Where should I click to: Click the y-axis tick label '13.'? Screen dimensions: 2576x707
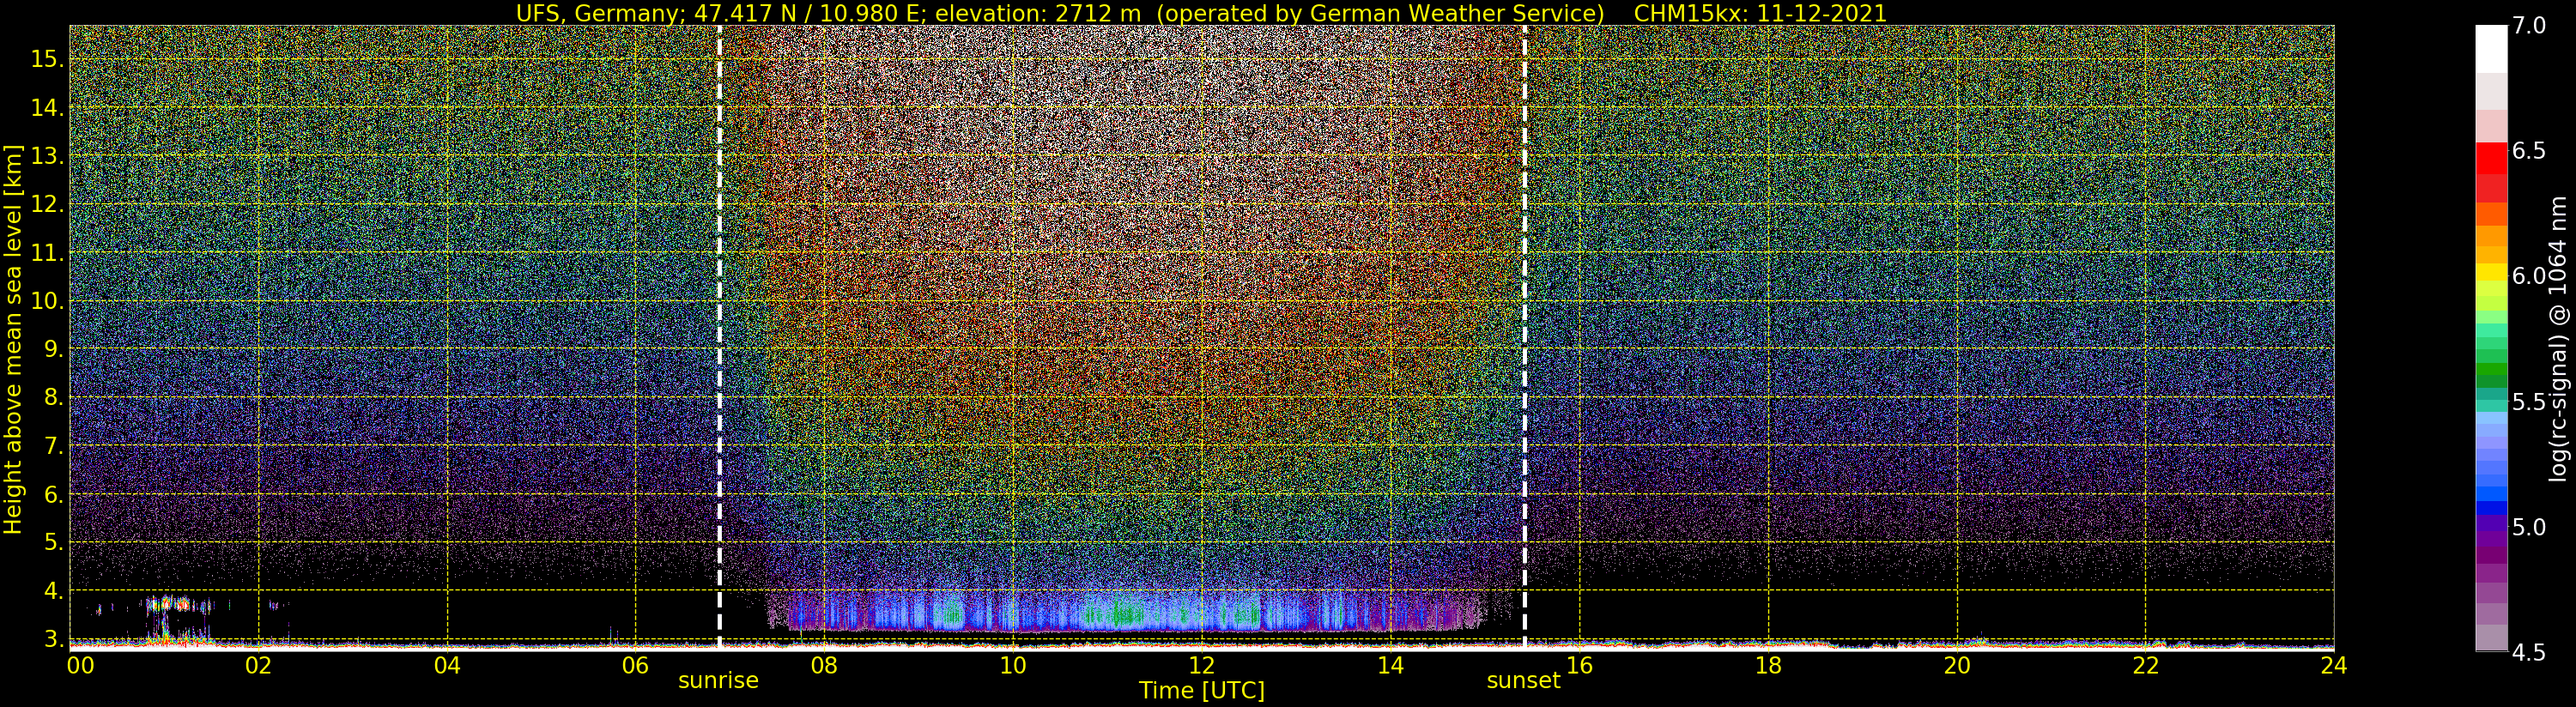(x=47, y=157)
